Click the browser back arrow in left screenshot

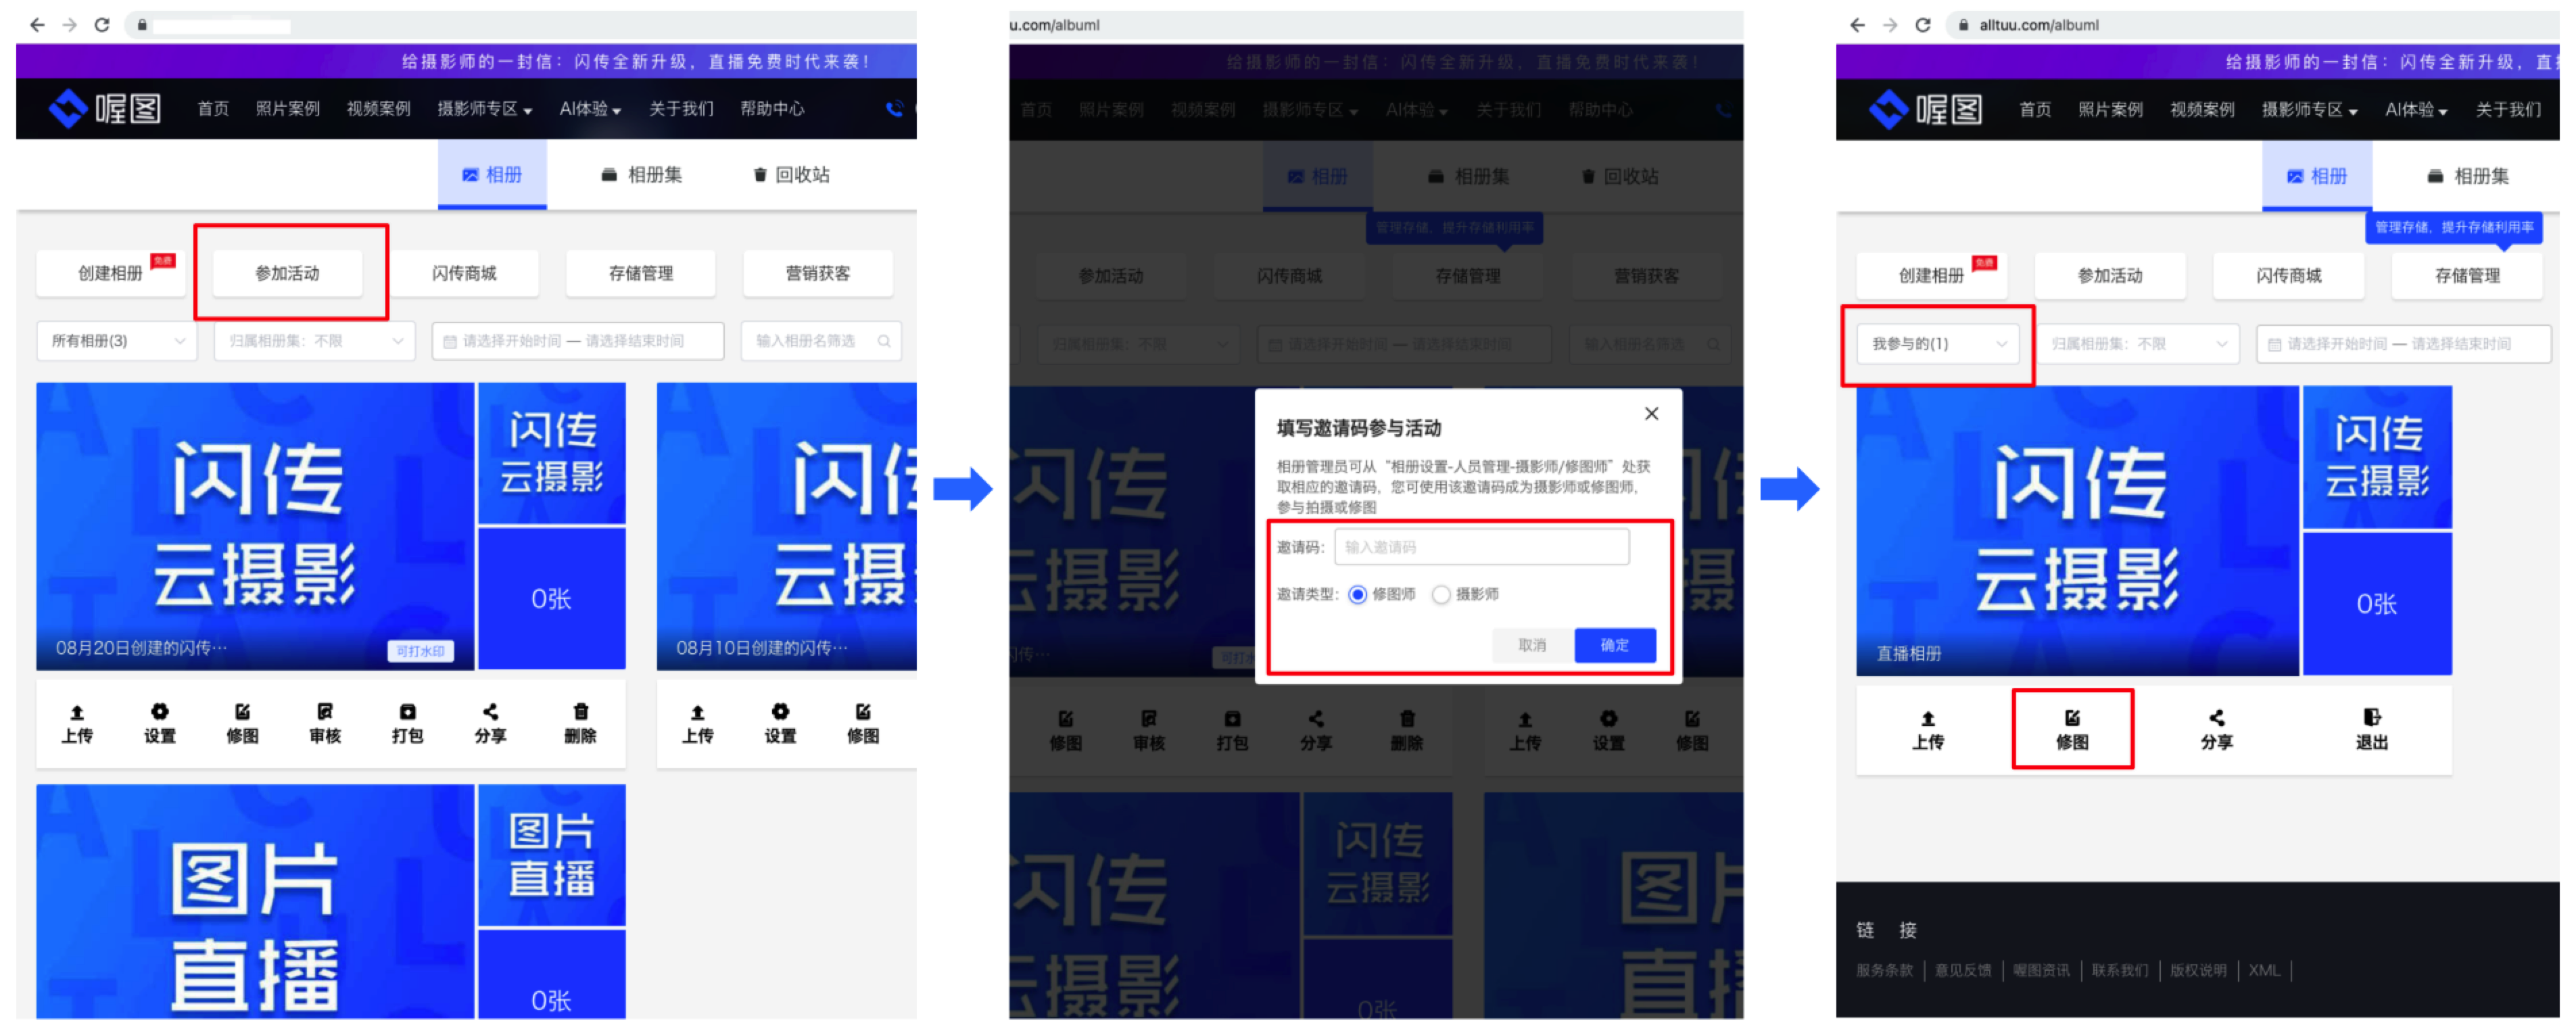point(37,25)
